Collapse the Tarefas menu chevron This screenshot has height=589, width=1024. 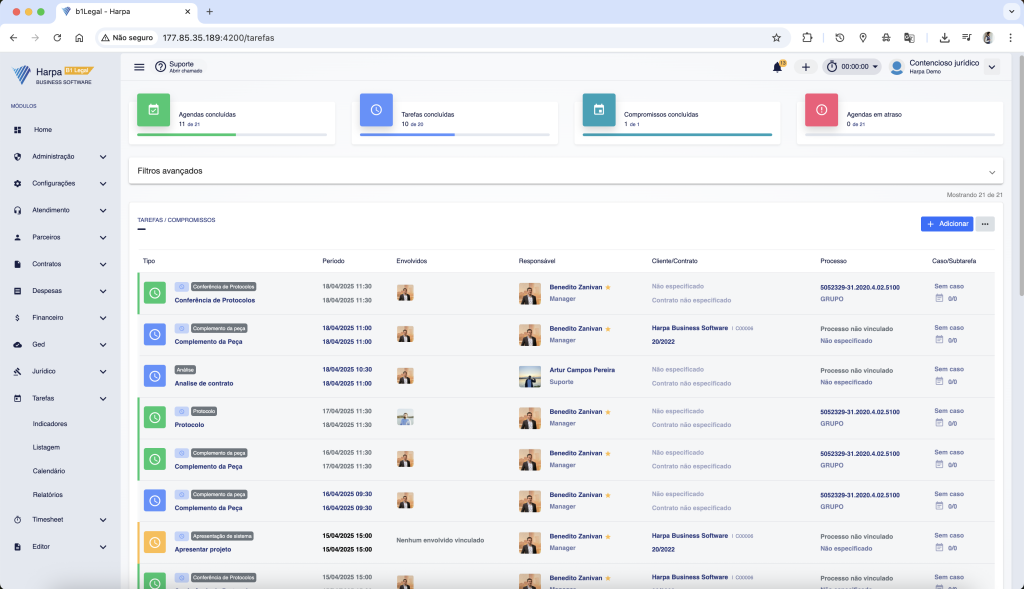click(x=103, y=398)
